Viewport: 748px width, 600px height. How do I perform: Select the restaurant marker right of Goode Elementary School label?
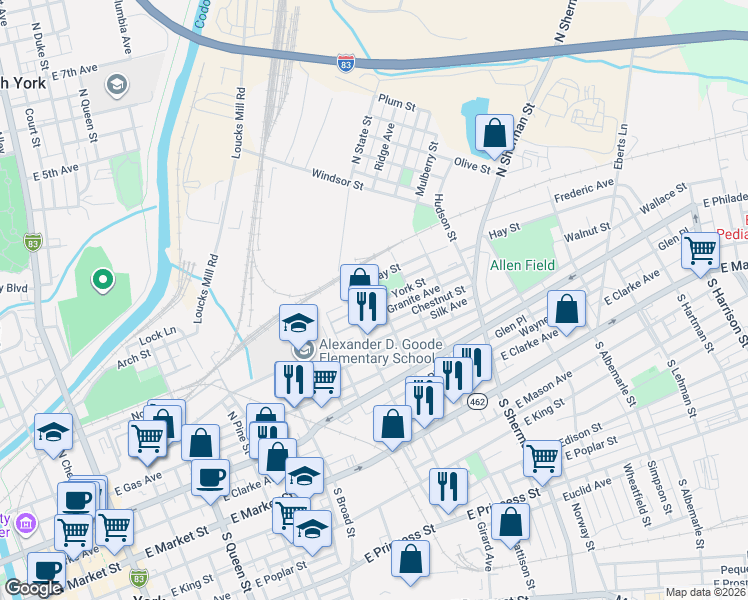click(x=472, y=363)
